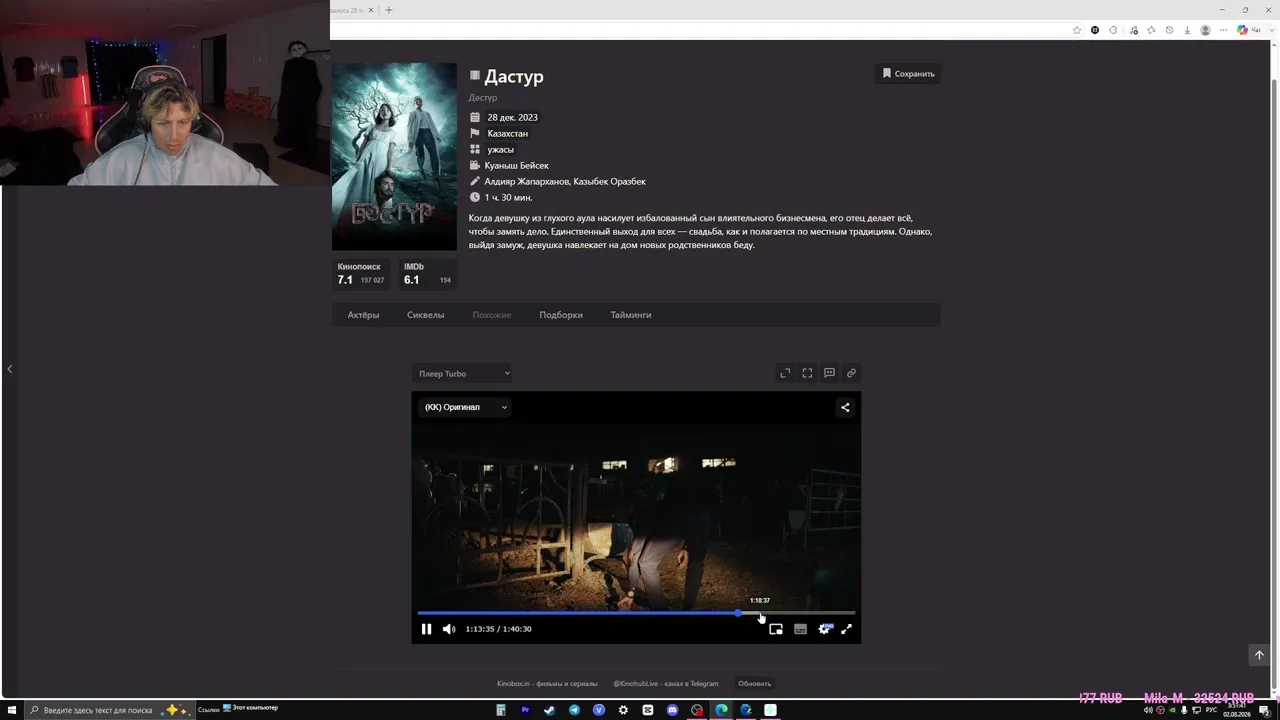Mute the video player volume

pyautogui.click(x=449, y=629)
